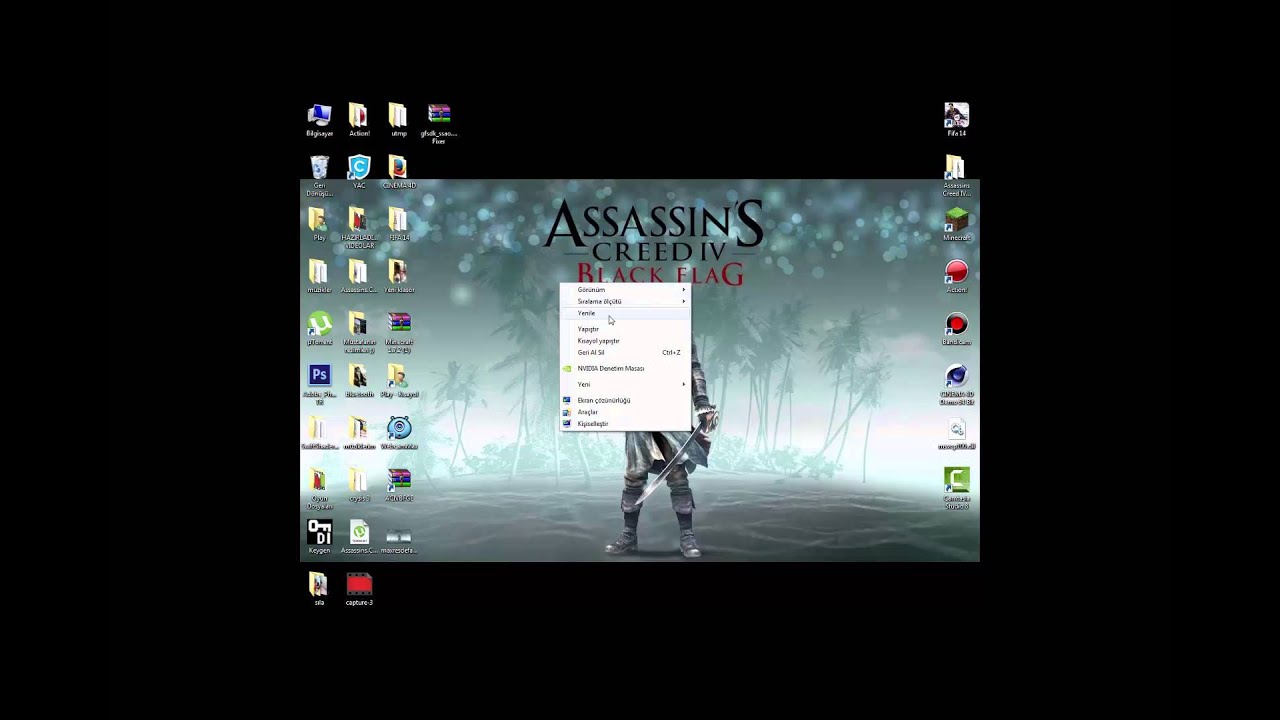Launch the round webcam application icon
The image size is (1280, 720).
tap(399, 433)
